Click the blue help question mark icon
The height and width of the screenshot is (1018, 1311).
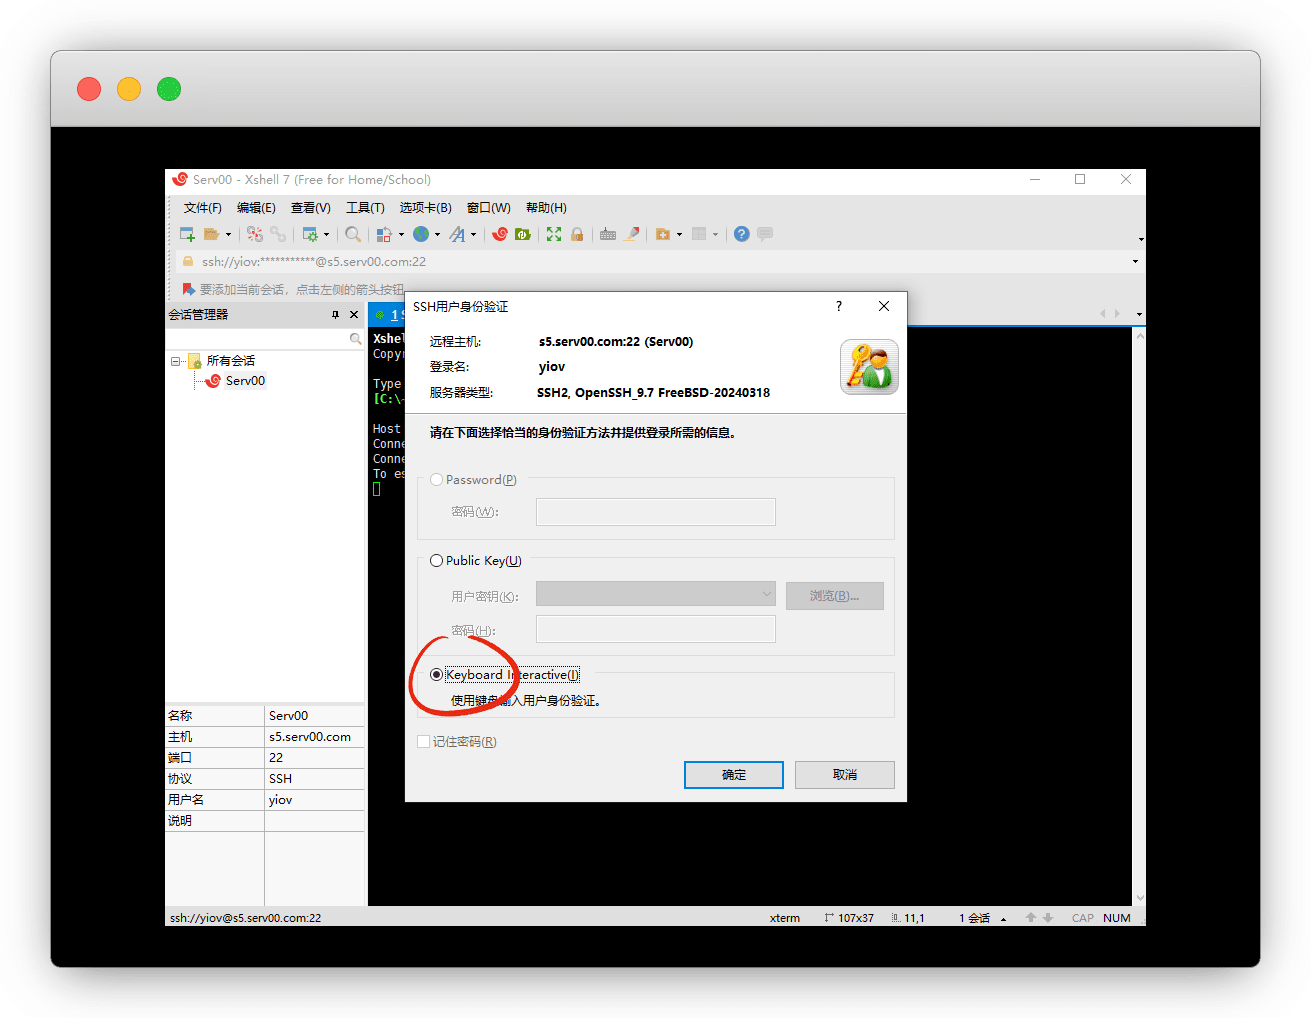pos(741,234)
